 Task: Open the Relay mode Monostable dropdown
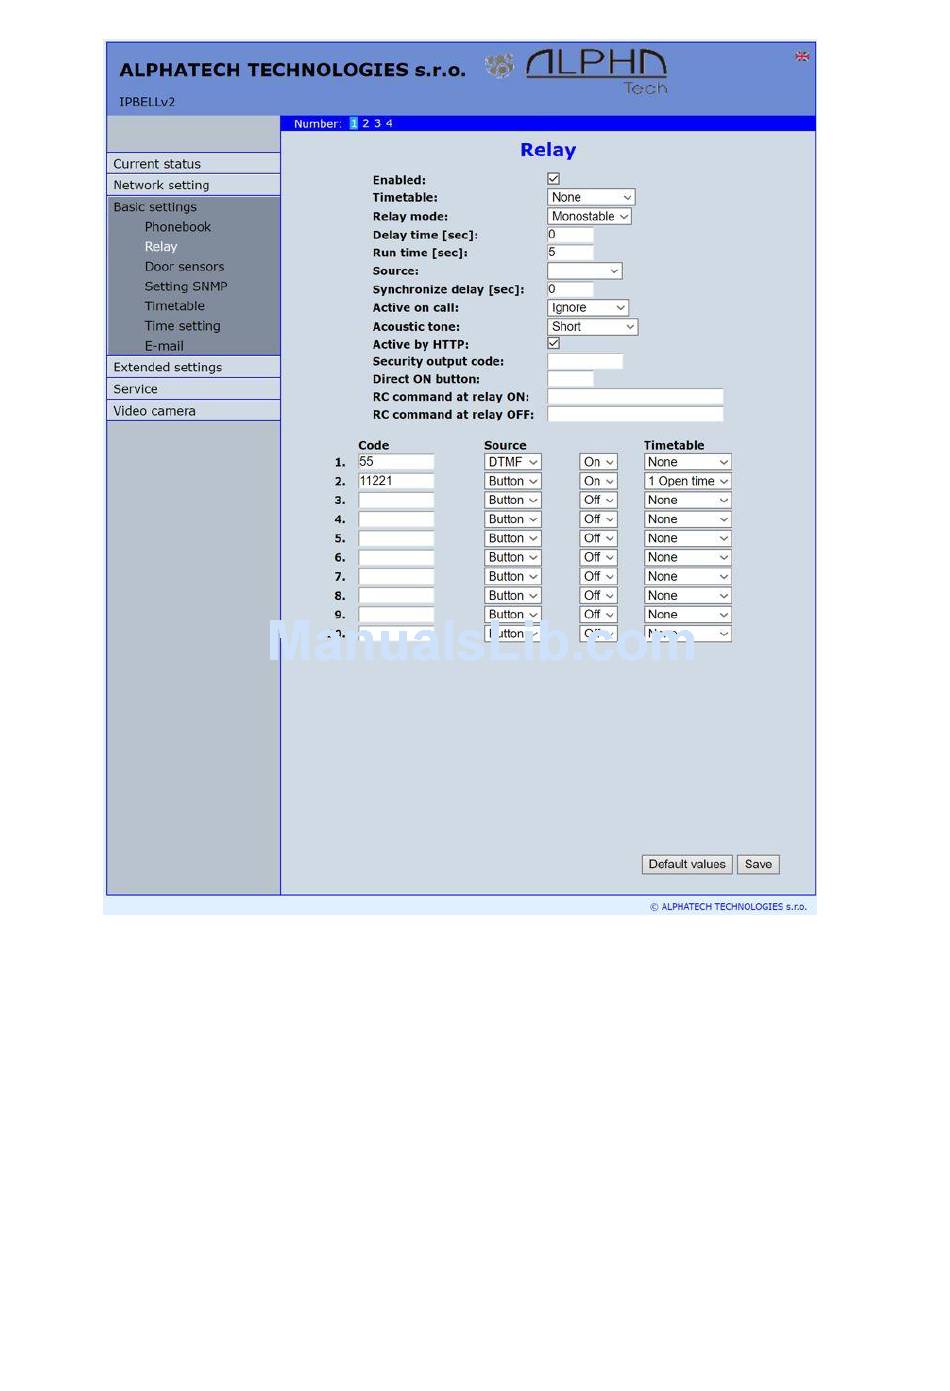click(x=589, y=216)
